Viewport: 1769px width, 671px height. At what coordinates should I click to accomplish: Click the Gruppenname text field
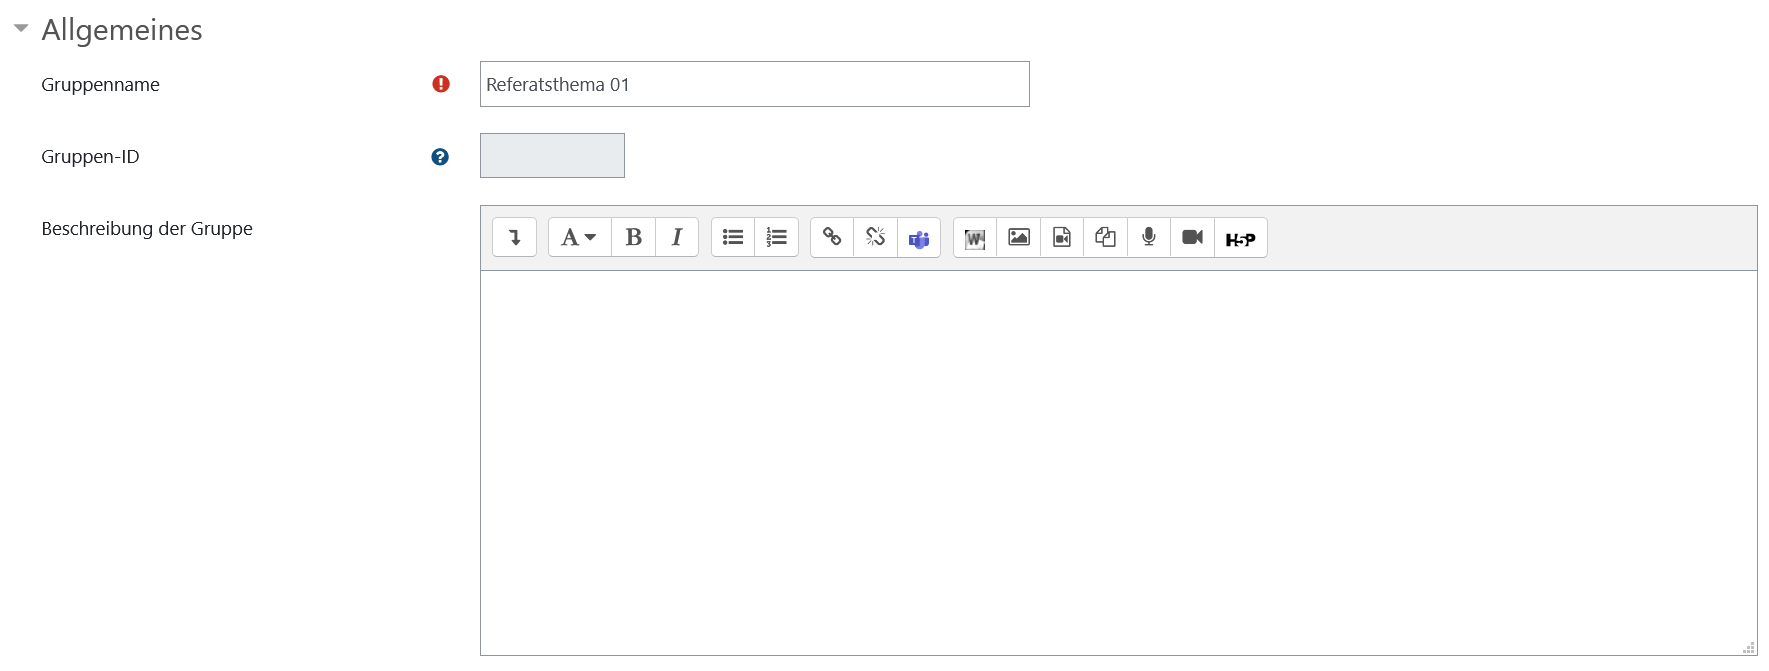click(754, 84)
